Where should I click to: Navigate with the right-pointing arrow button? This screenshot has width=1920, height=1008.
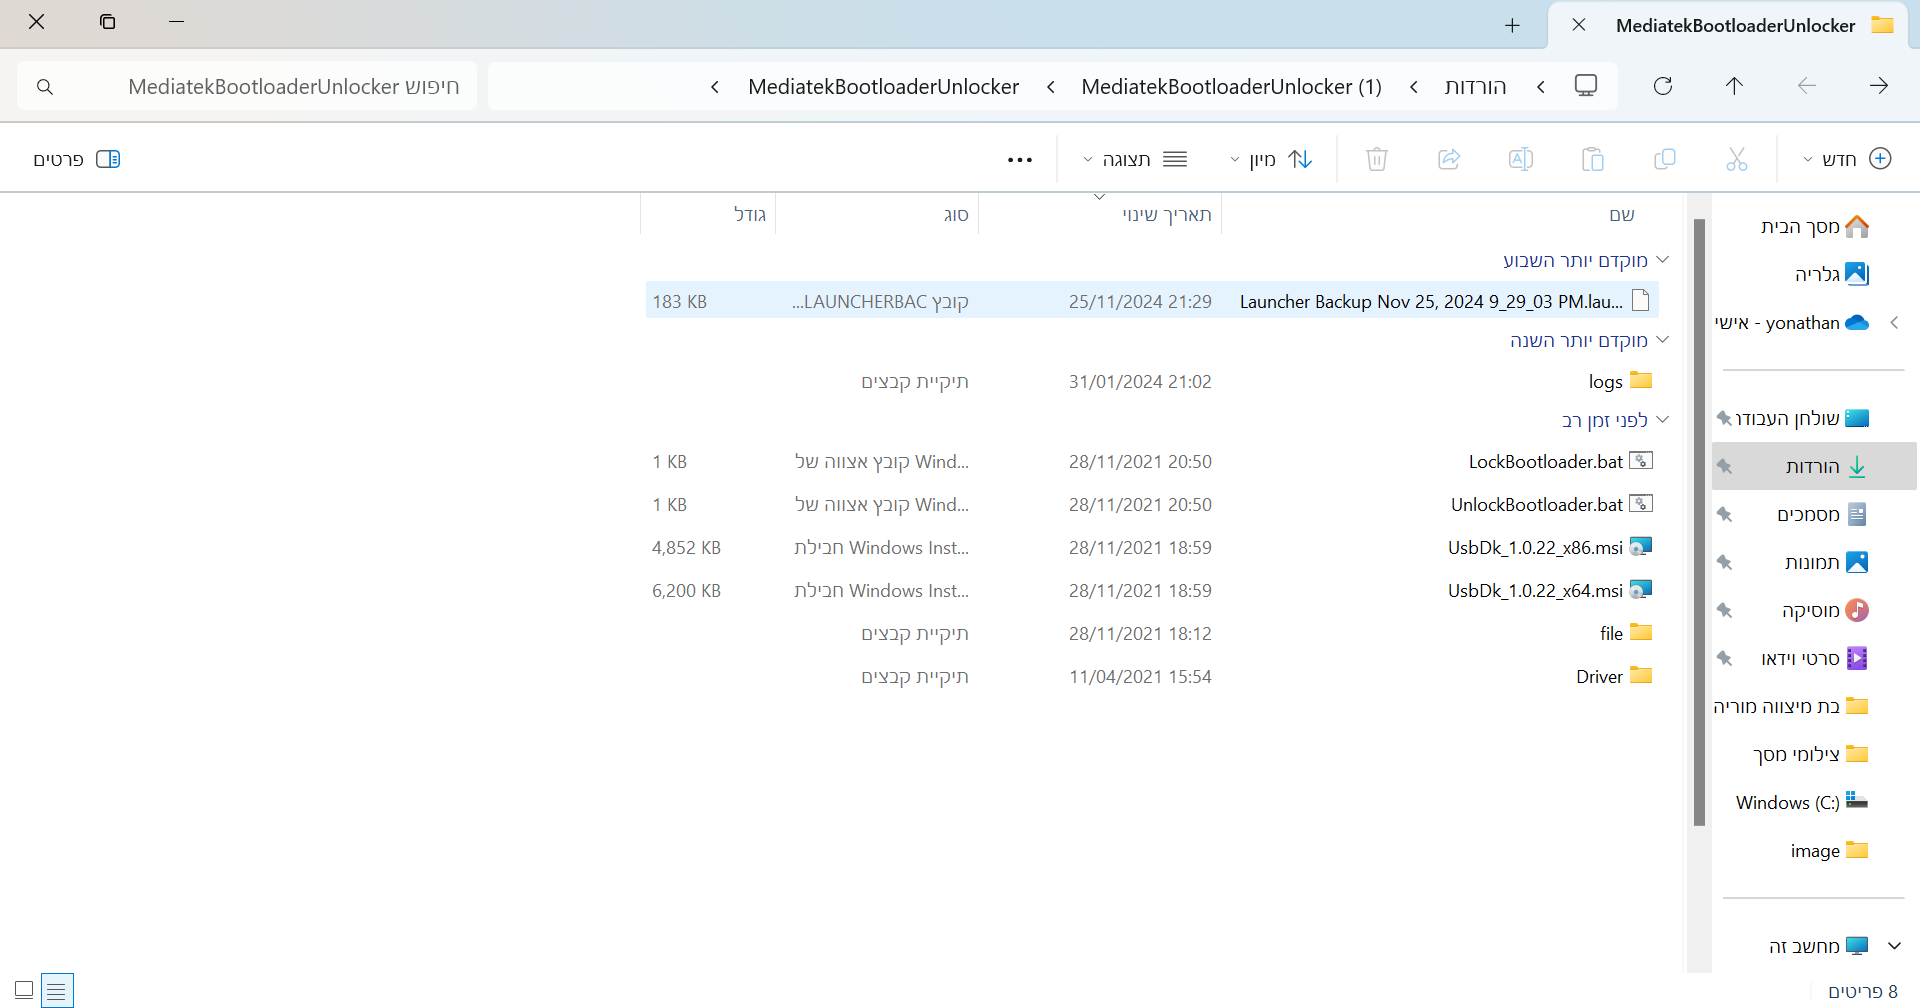1878,86
